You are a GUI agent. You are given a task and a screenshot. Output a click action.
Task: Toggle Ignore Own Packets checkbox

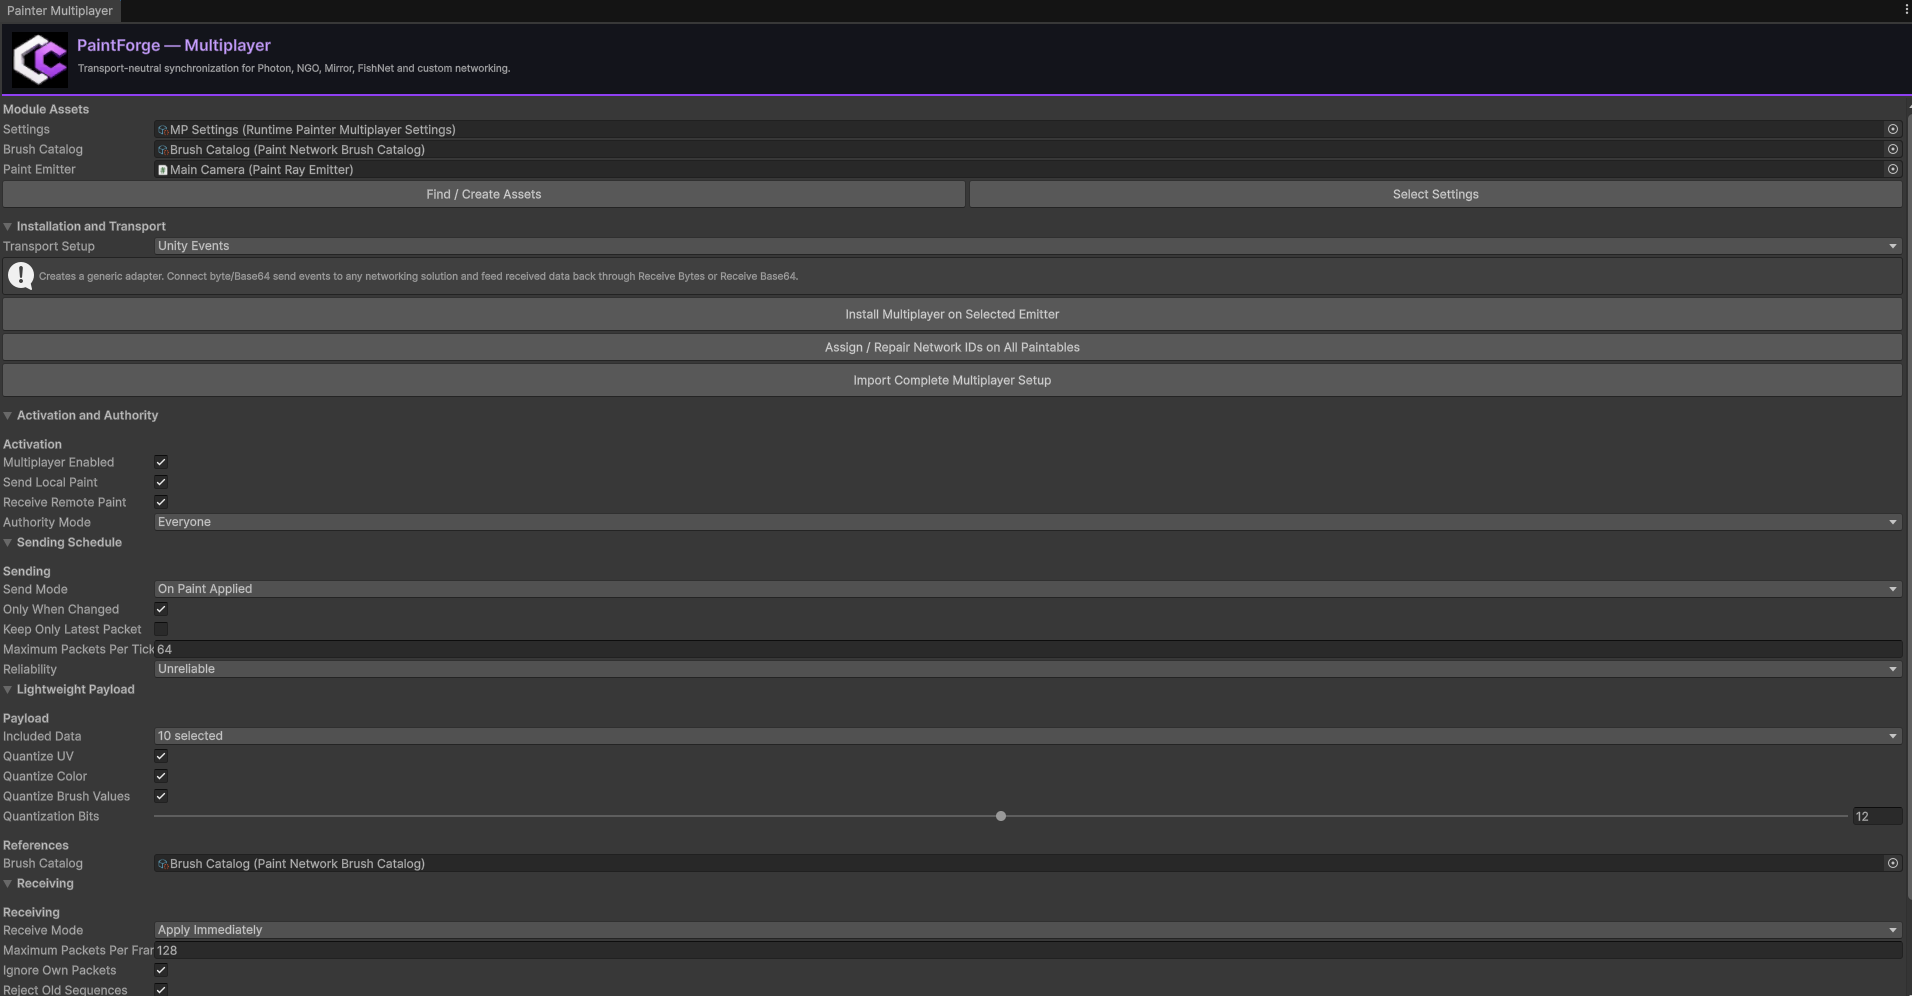point(161,970)
